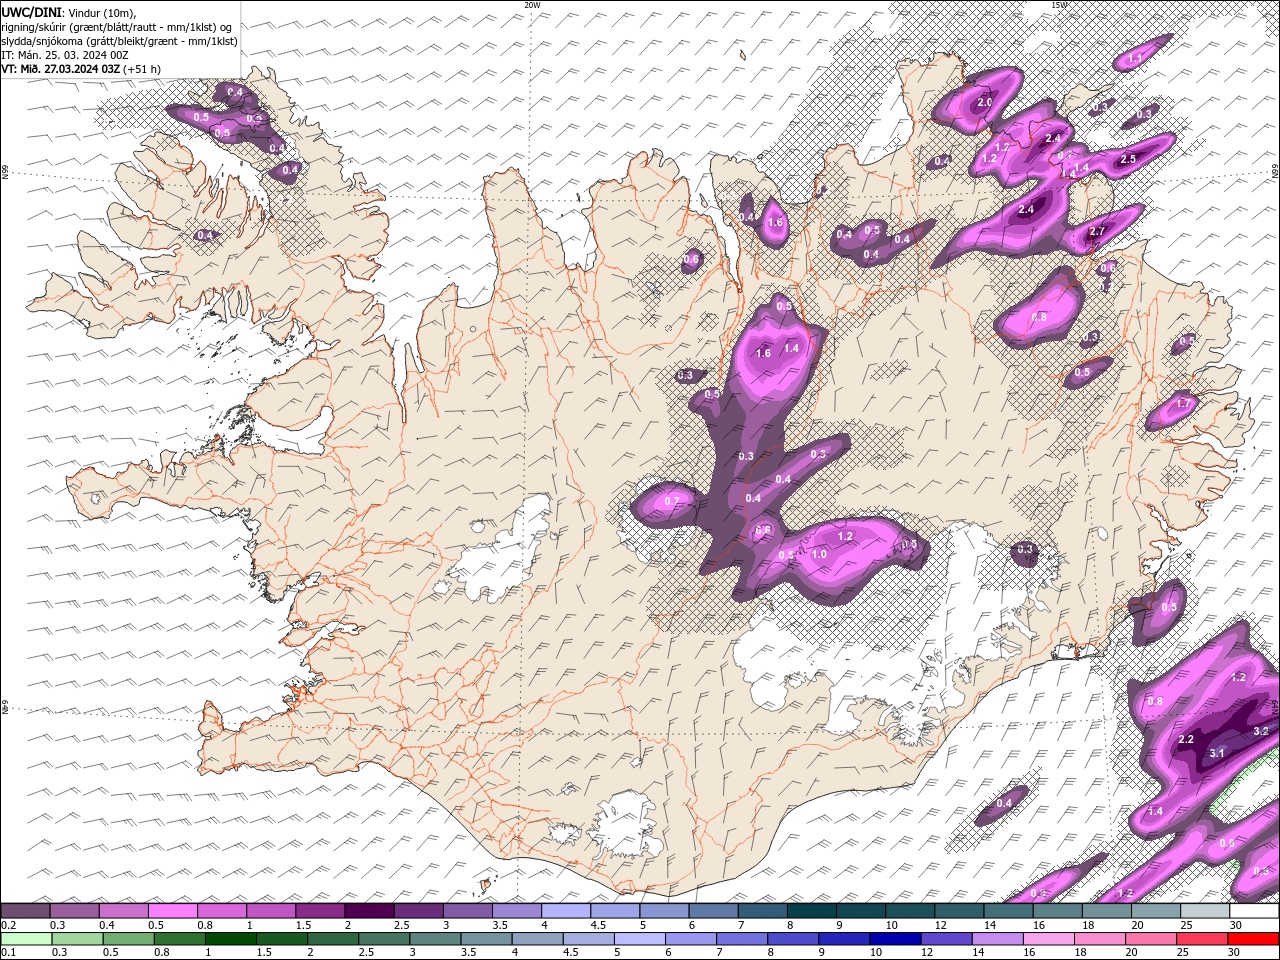Click the 2.5 precipitation value
Screen dimensions: 1280x960
(x=1128, y=159)
